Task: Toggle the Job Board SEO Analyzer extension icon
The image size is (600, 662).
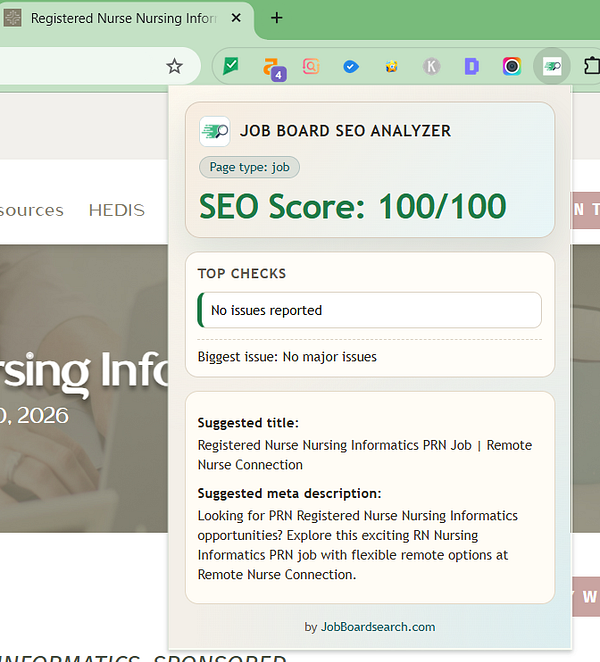Action: 552,66
